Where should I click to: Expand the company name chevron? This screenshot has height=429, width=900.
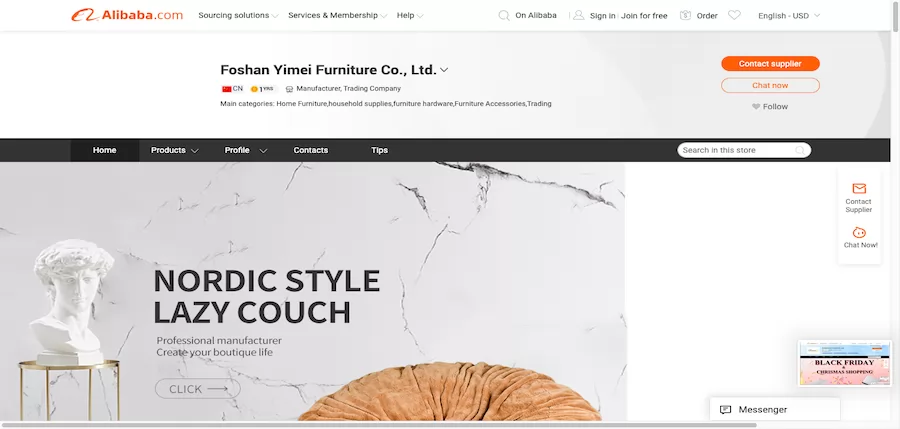[444, 70]
